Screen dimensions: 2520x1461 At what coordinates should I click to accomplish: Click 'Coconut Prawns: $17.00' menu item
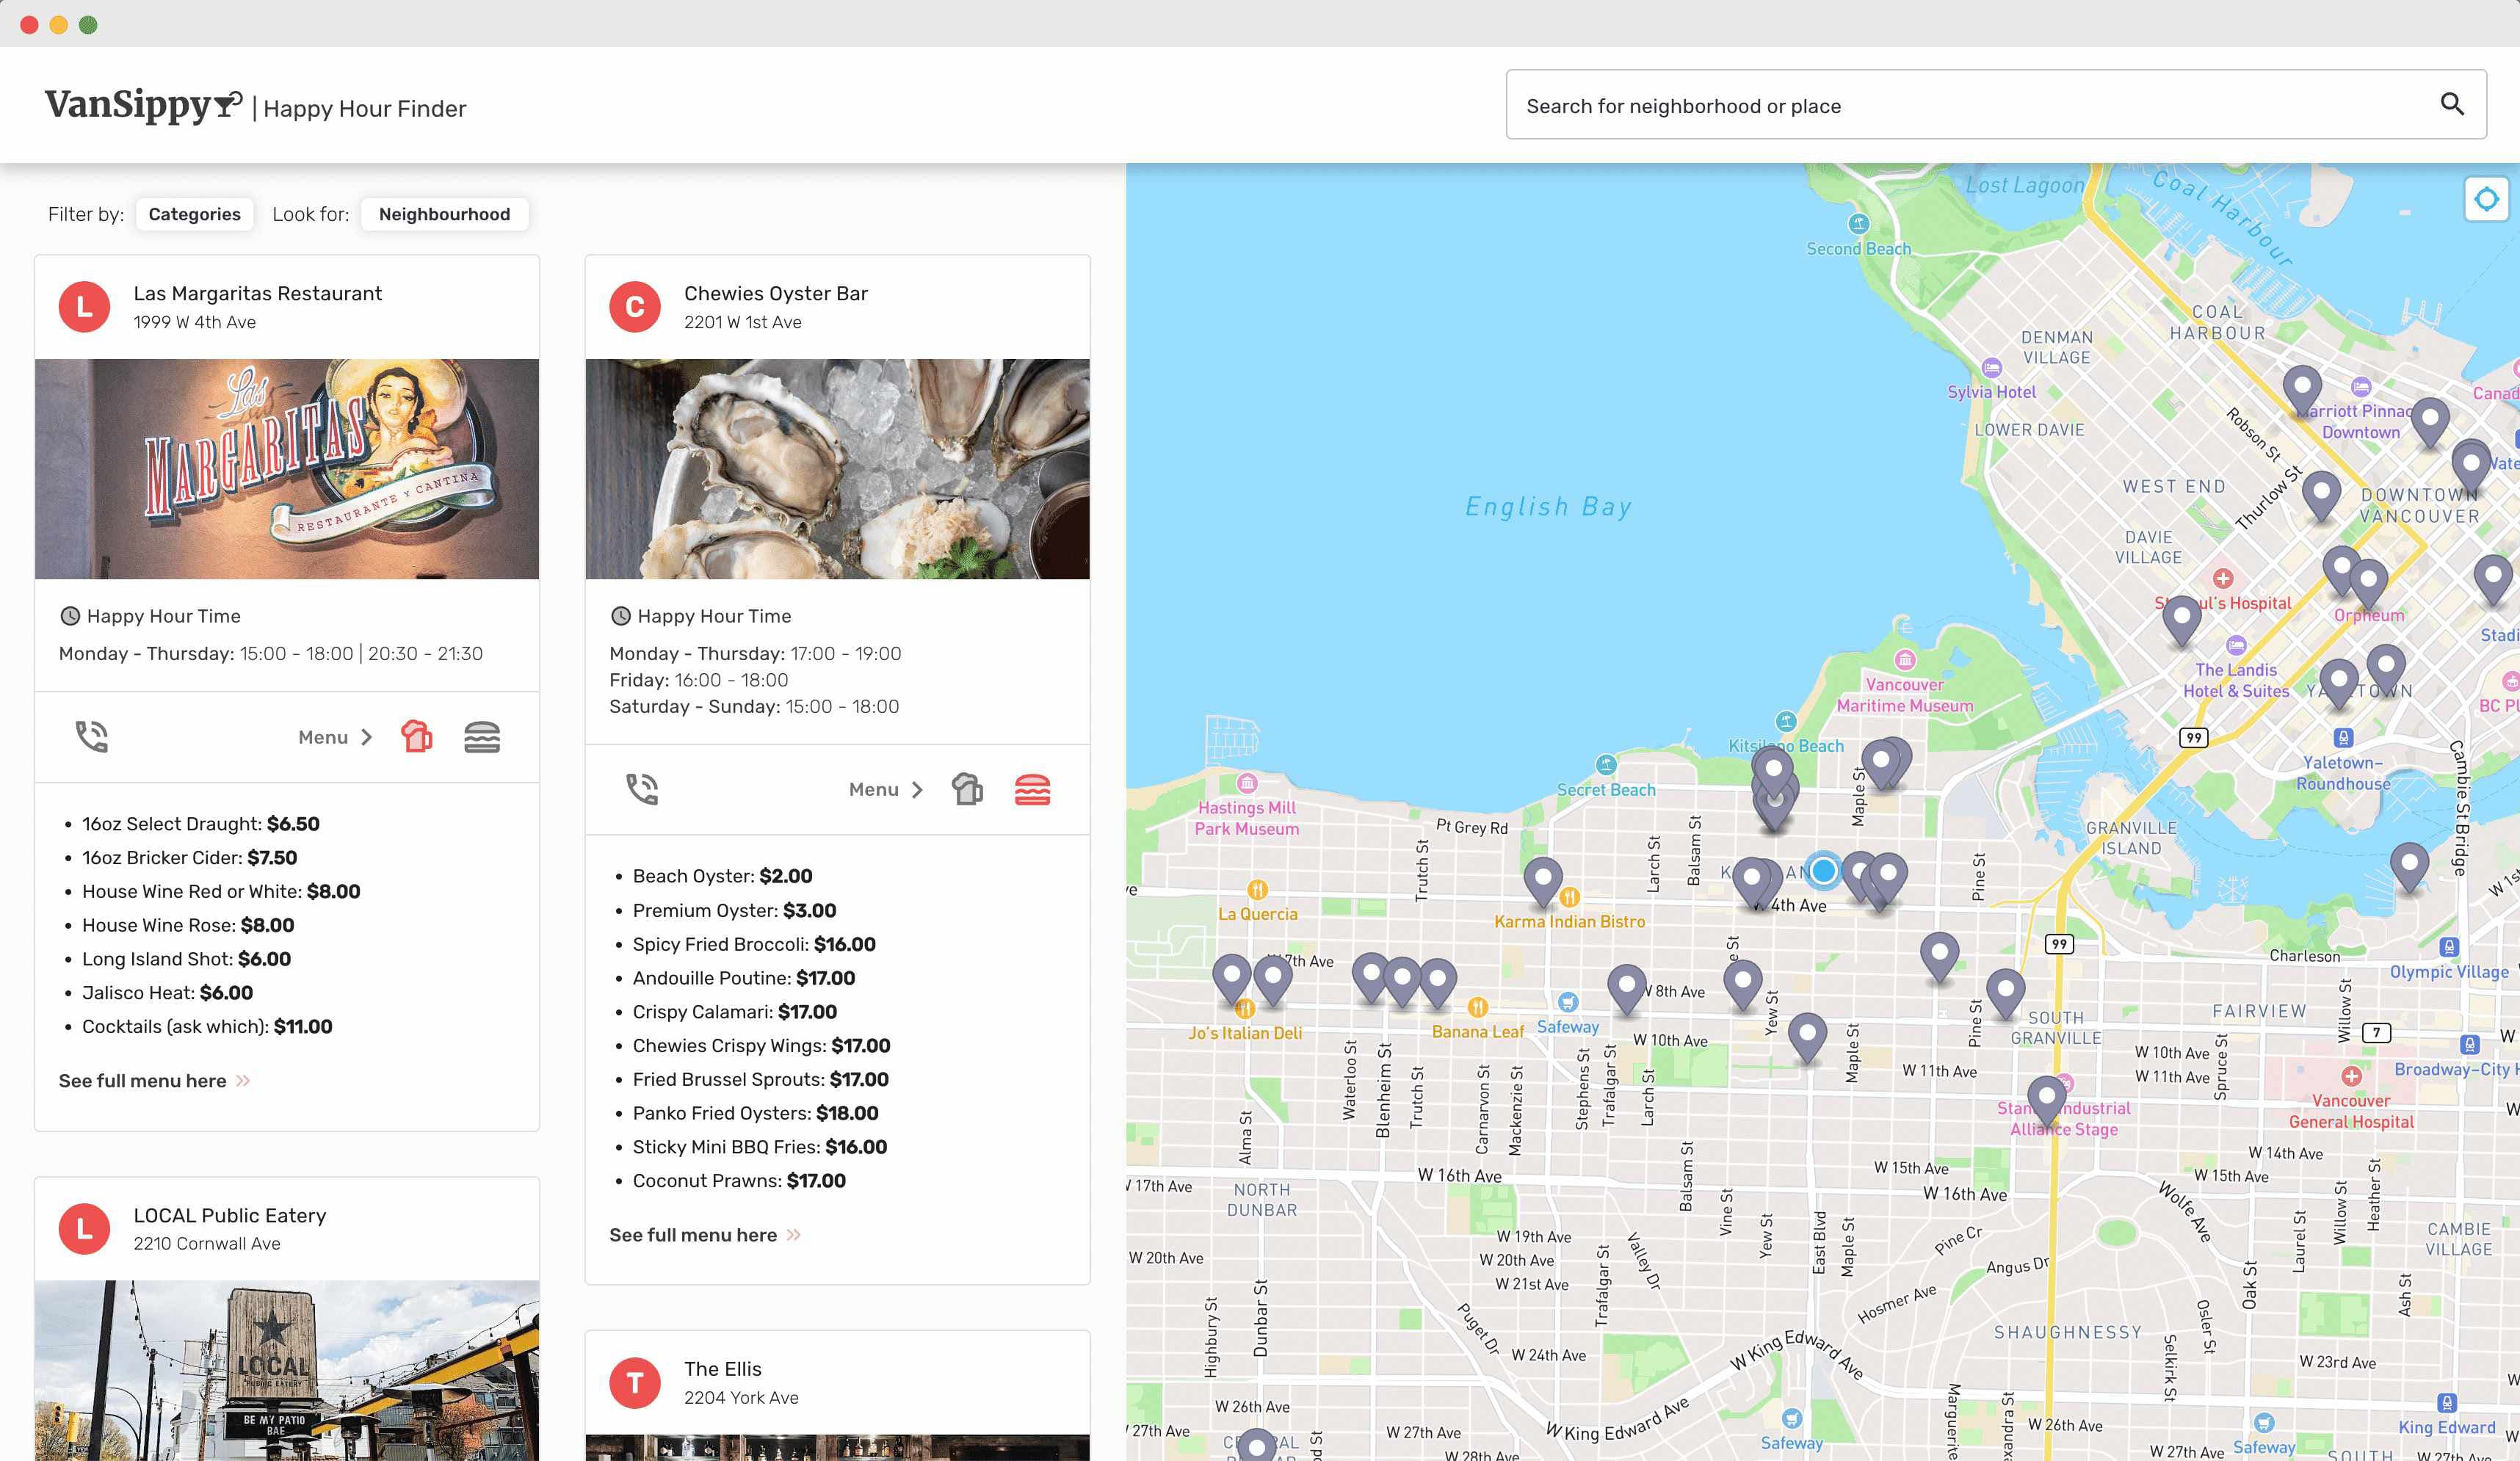click(x=739, y=1181)
